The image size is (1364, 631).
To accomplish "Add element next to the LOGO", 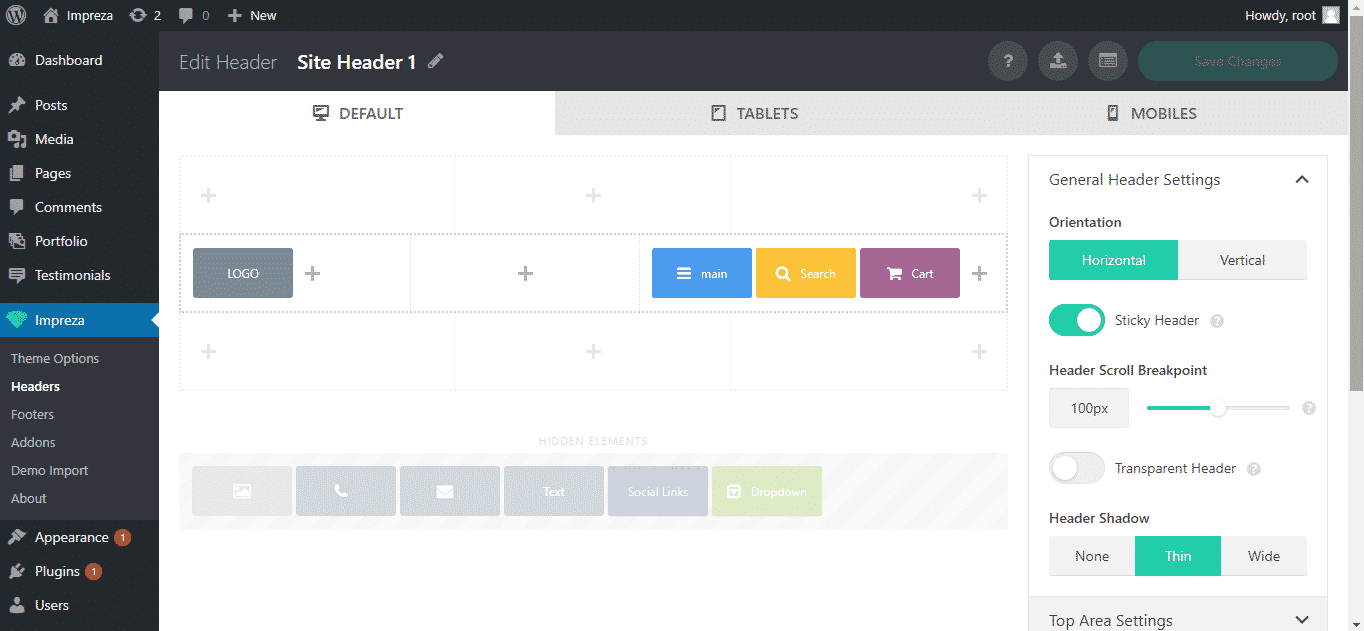I will (312, 273).
